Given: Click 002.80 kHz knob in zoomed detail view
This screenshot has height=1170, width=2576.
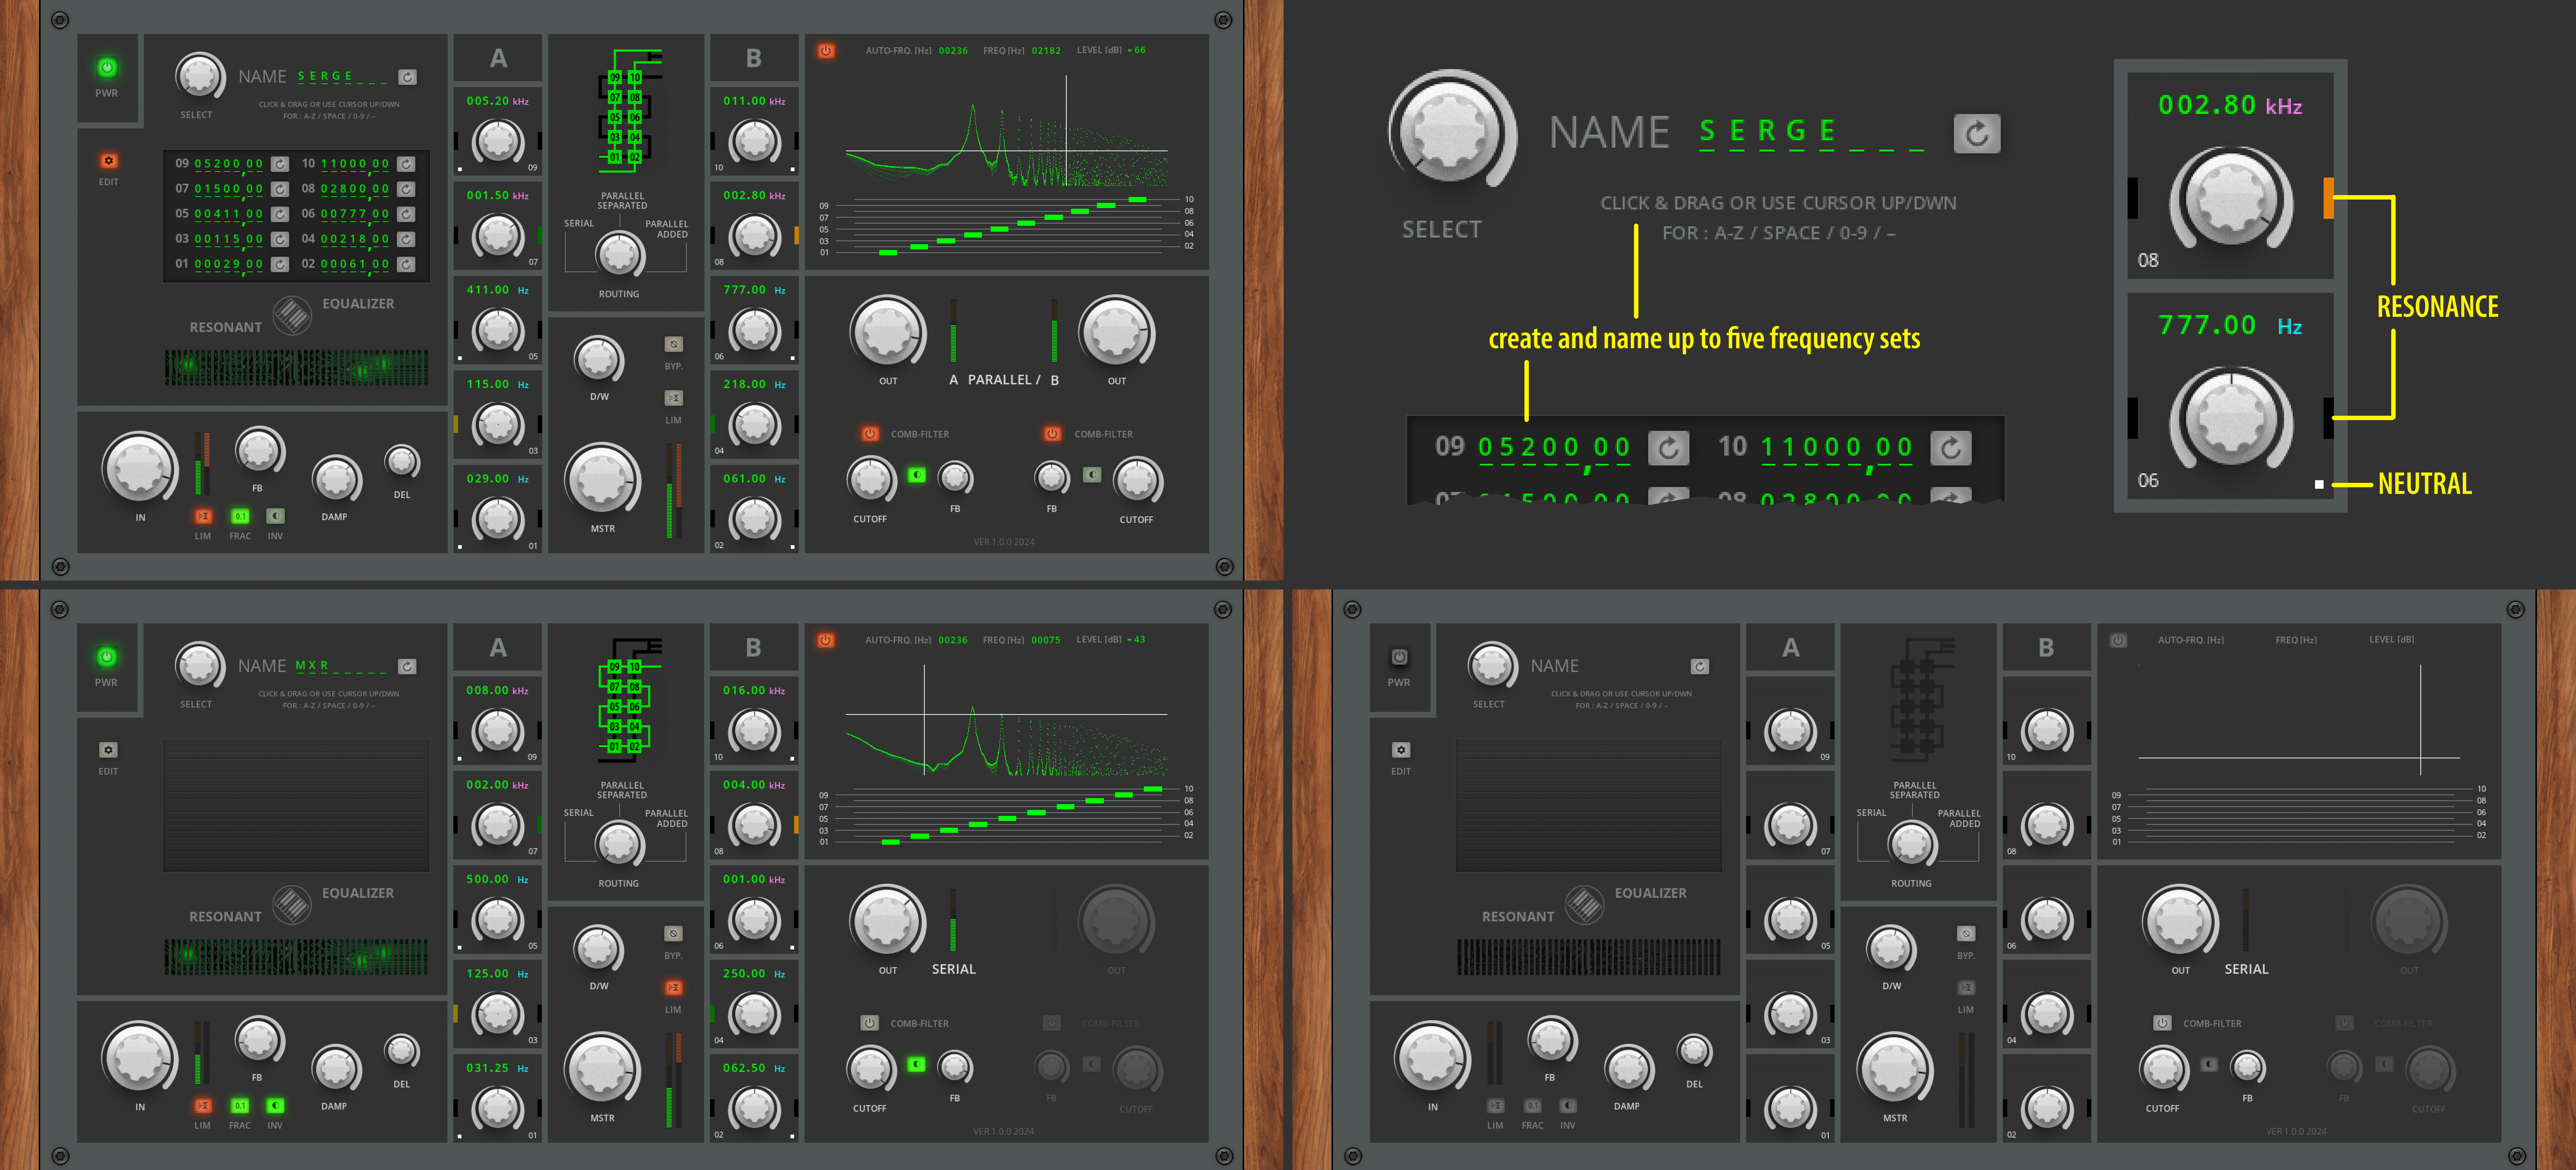Looking at the screenshot, I should pyautogui.click(x=2231, y=200).
